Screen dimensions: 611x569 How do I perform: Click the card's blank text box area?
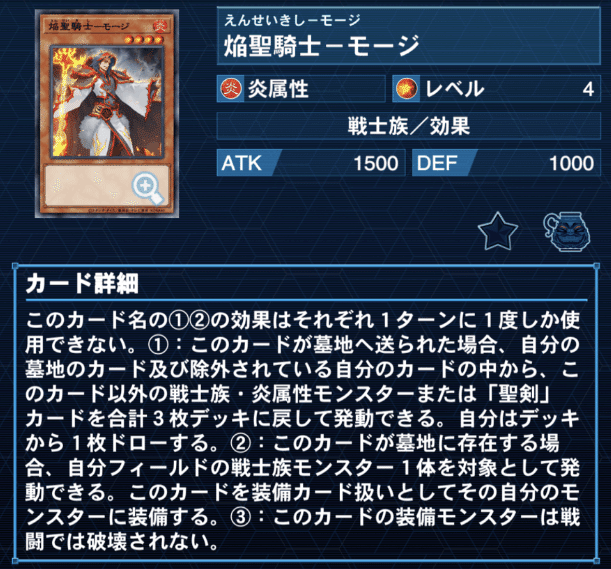click(x=107, y=186)
